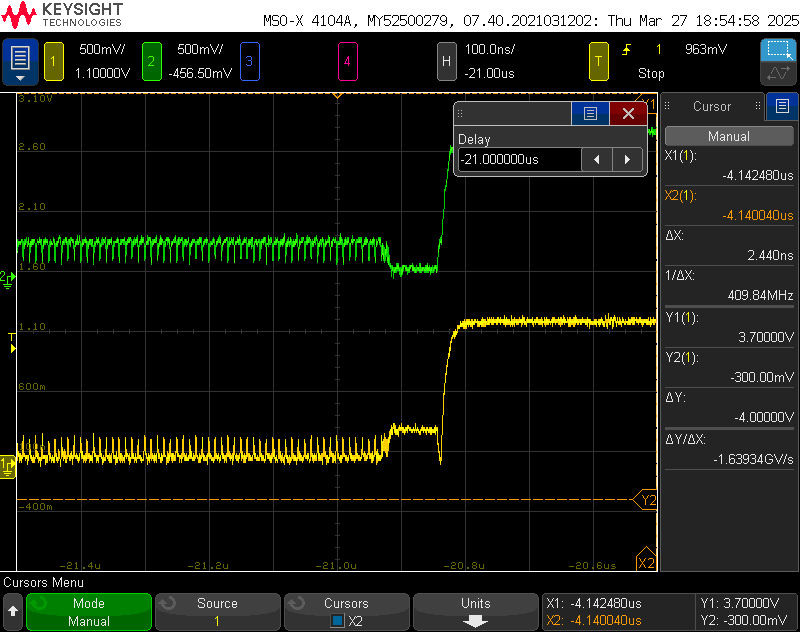
Task: Click the trigger level T marker
Action: (x=12, y=342)
